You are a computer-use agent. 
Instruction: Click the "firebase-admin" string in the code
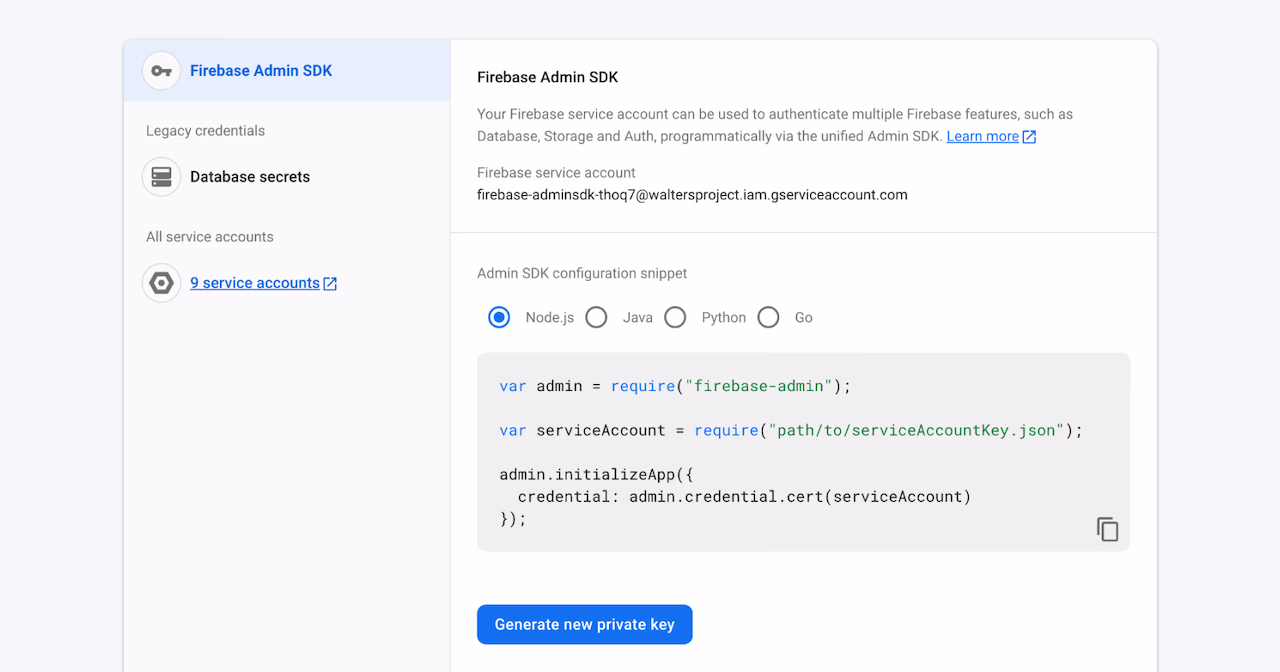(759, 386)
